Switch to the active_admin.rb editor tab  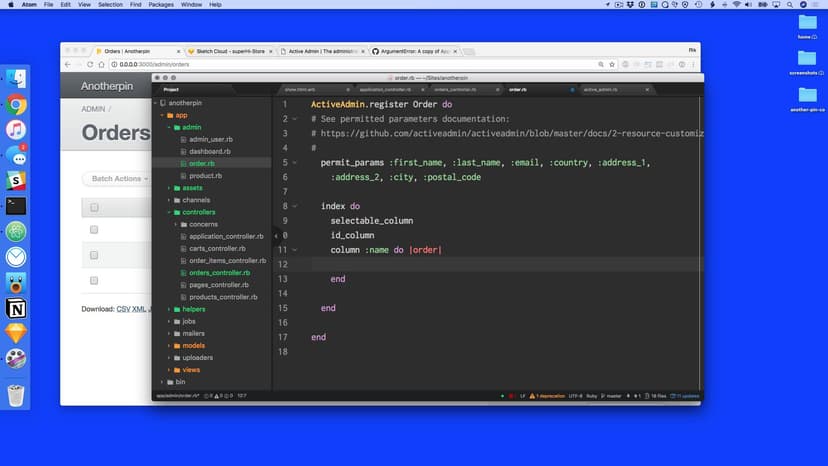coord(600,90)
